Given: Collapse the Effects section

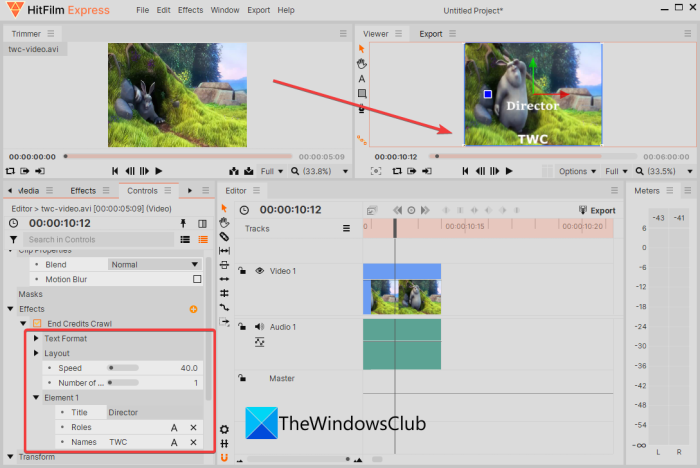Looking at the screenshot, I should point(10,309).
